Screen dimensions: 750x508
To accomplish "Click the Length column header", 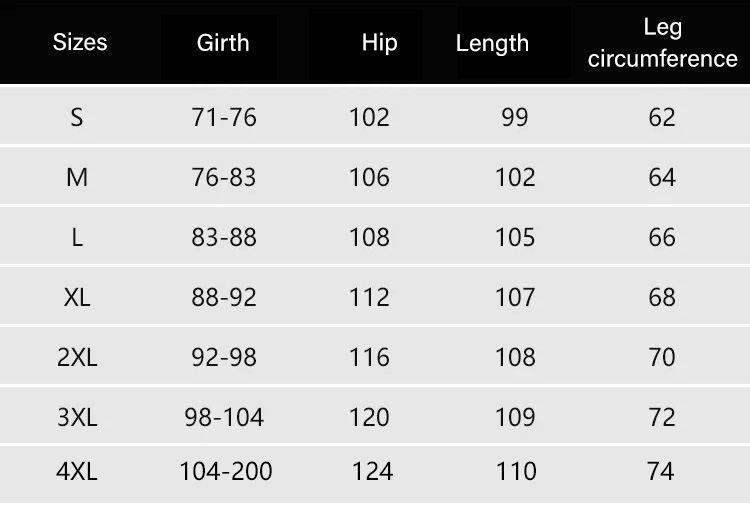I will click(x=492, y=43).
